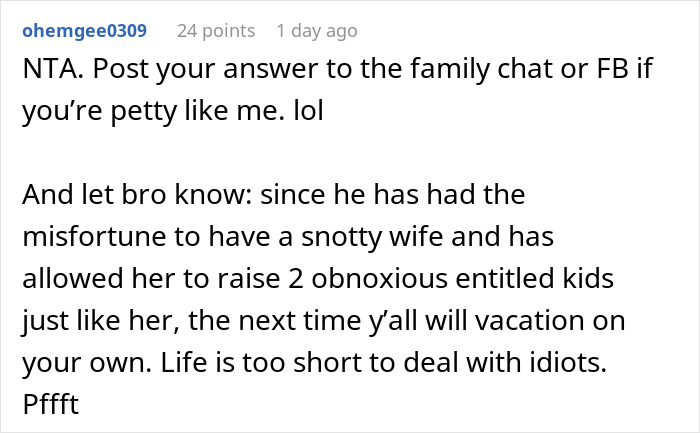Click the word allowed in the comment
The width and height of the screenshot is (700, 433).
tap(73, 278)
